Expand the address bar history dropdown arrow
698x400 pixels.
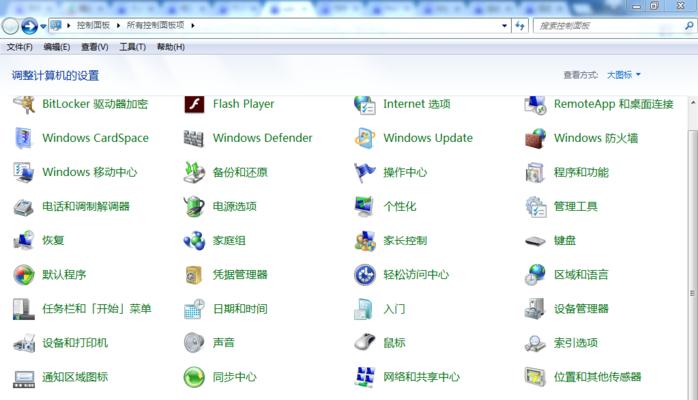504,26
